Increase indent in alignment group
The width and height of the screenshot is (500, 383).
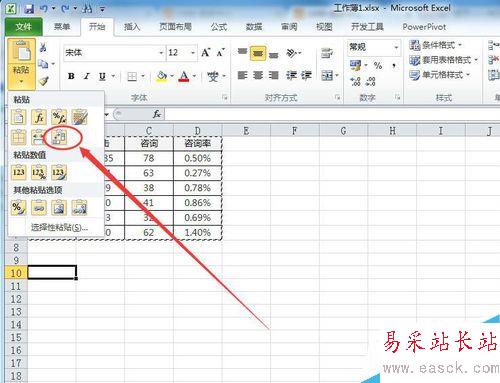click(306, 76)
